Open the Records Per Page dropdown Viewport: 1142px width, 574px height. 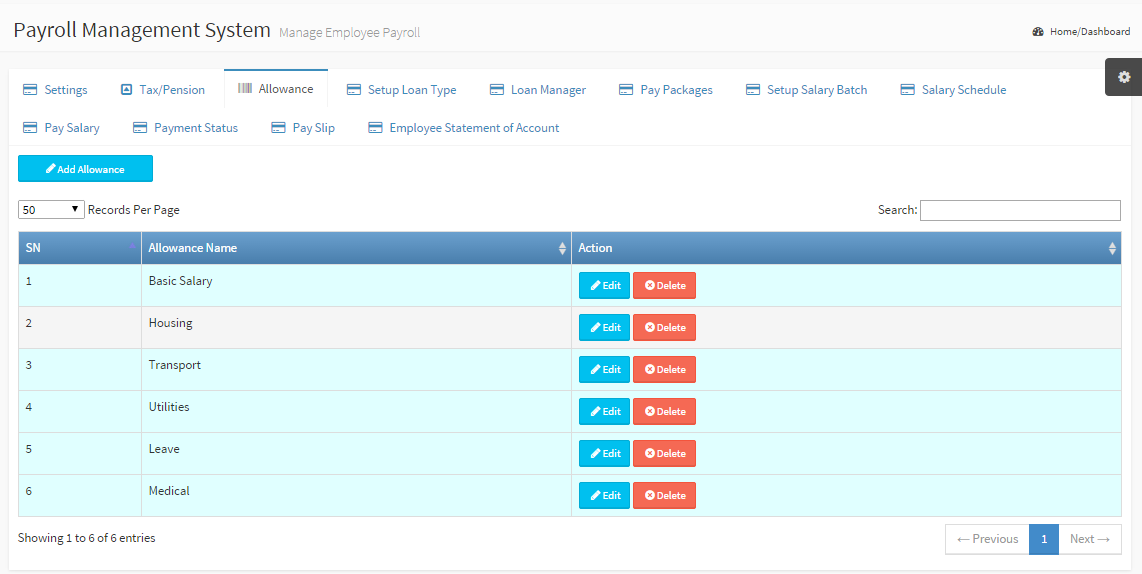(52, 210)
